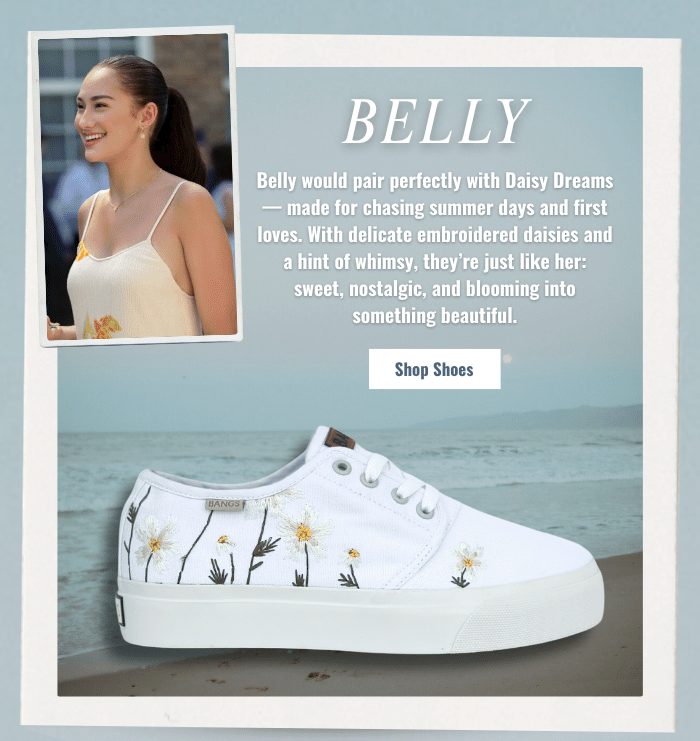Screen dimensions: 700x741
Task: Click the square tag on the heel sole
Action: (120, 610)
